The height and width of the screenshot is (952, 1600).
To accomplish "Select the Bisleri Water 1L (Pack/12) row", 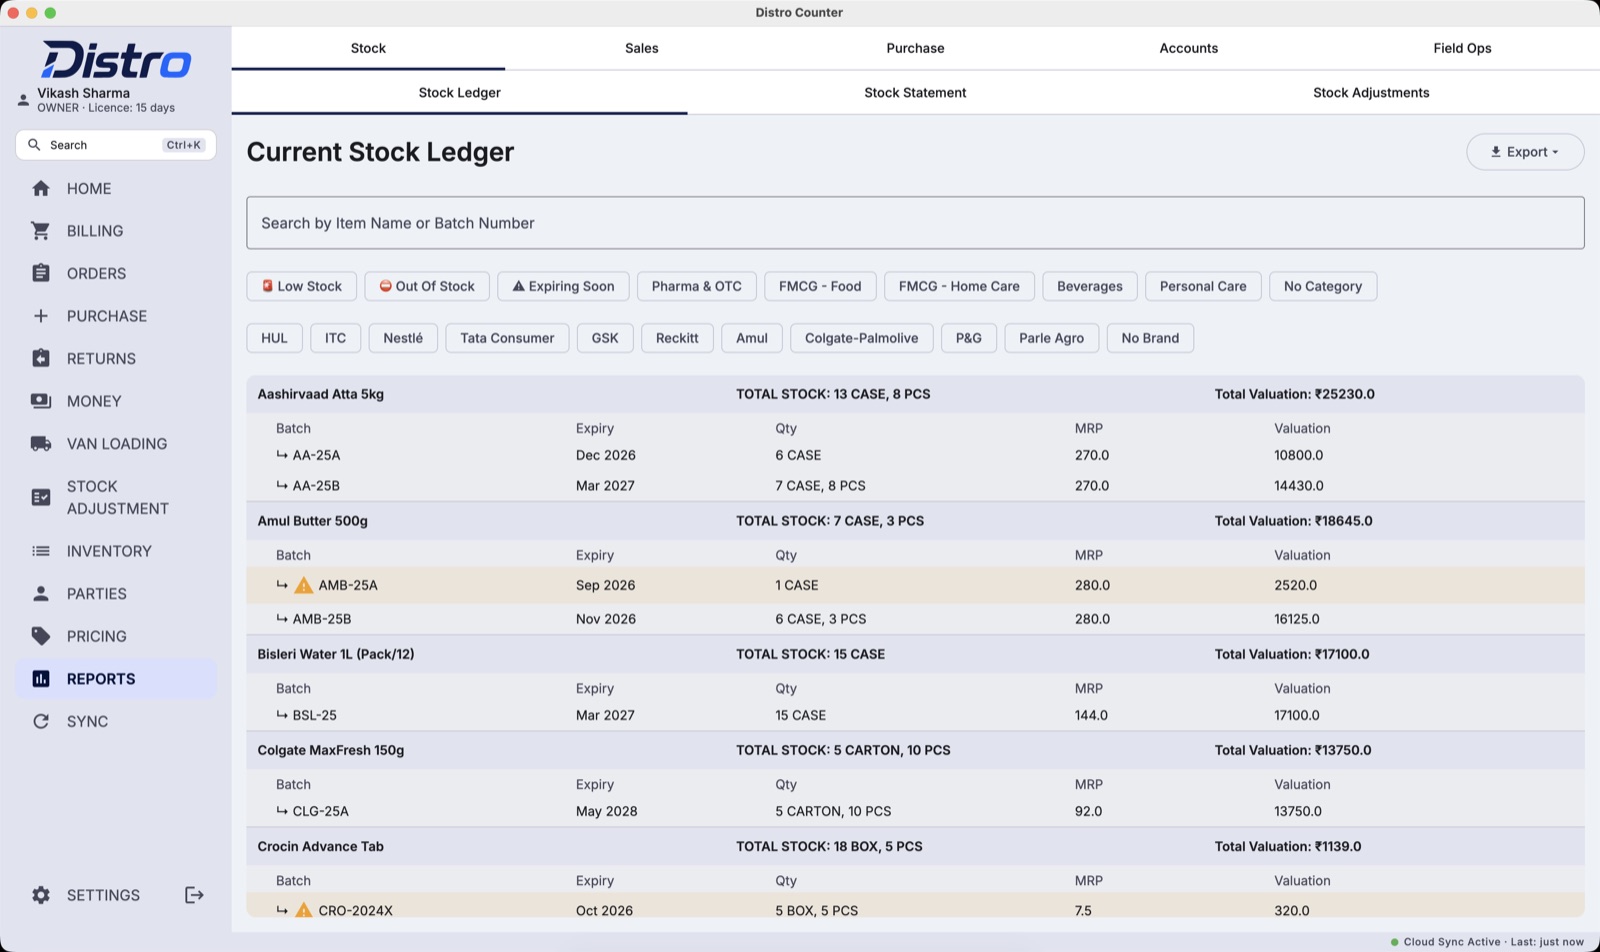I will pos(915,654).
